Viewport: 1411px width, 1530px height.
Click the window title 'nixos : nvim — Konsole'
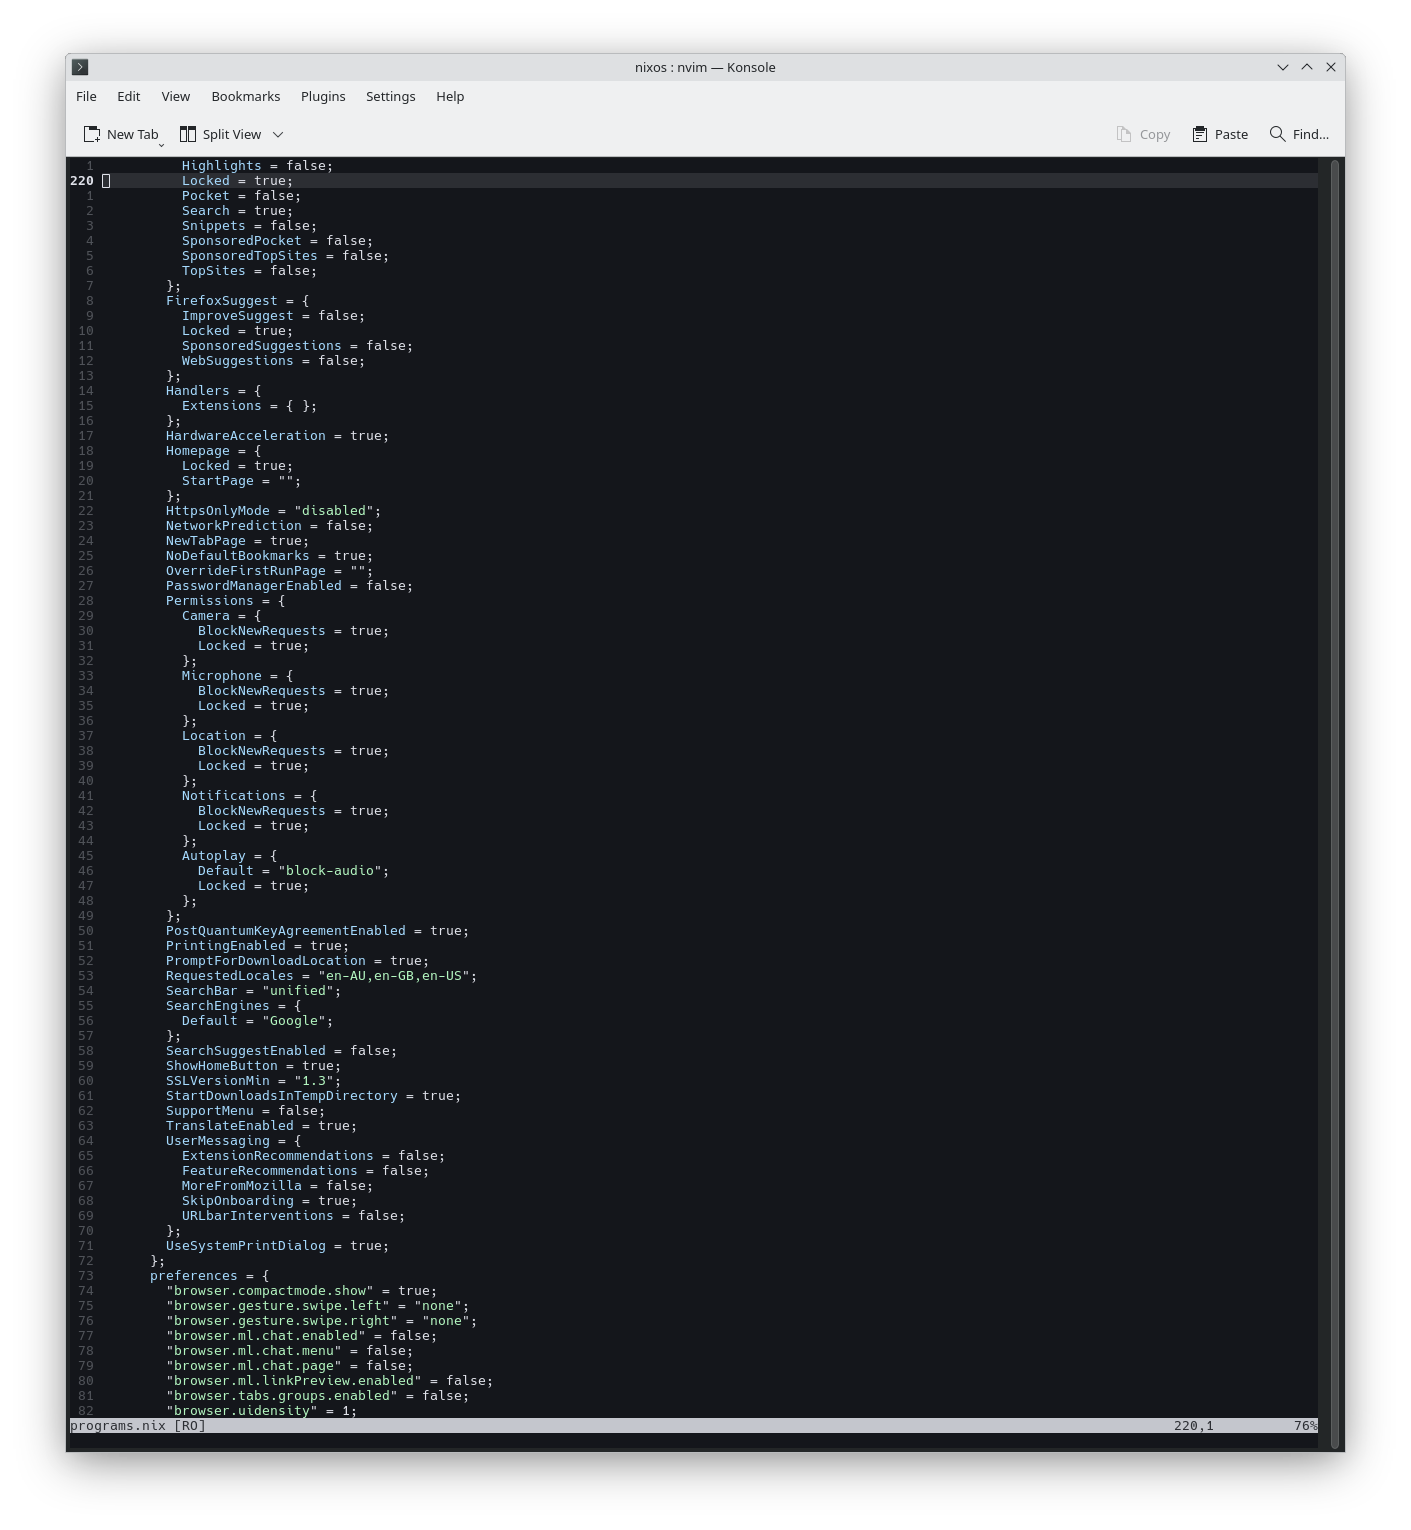[705, 67]
